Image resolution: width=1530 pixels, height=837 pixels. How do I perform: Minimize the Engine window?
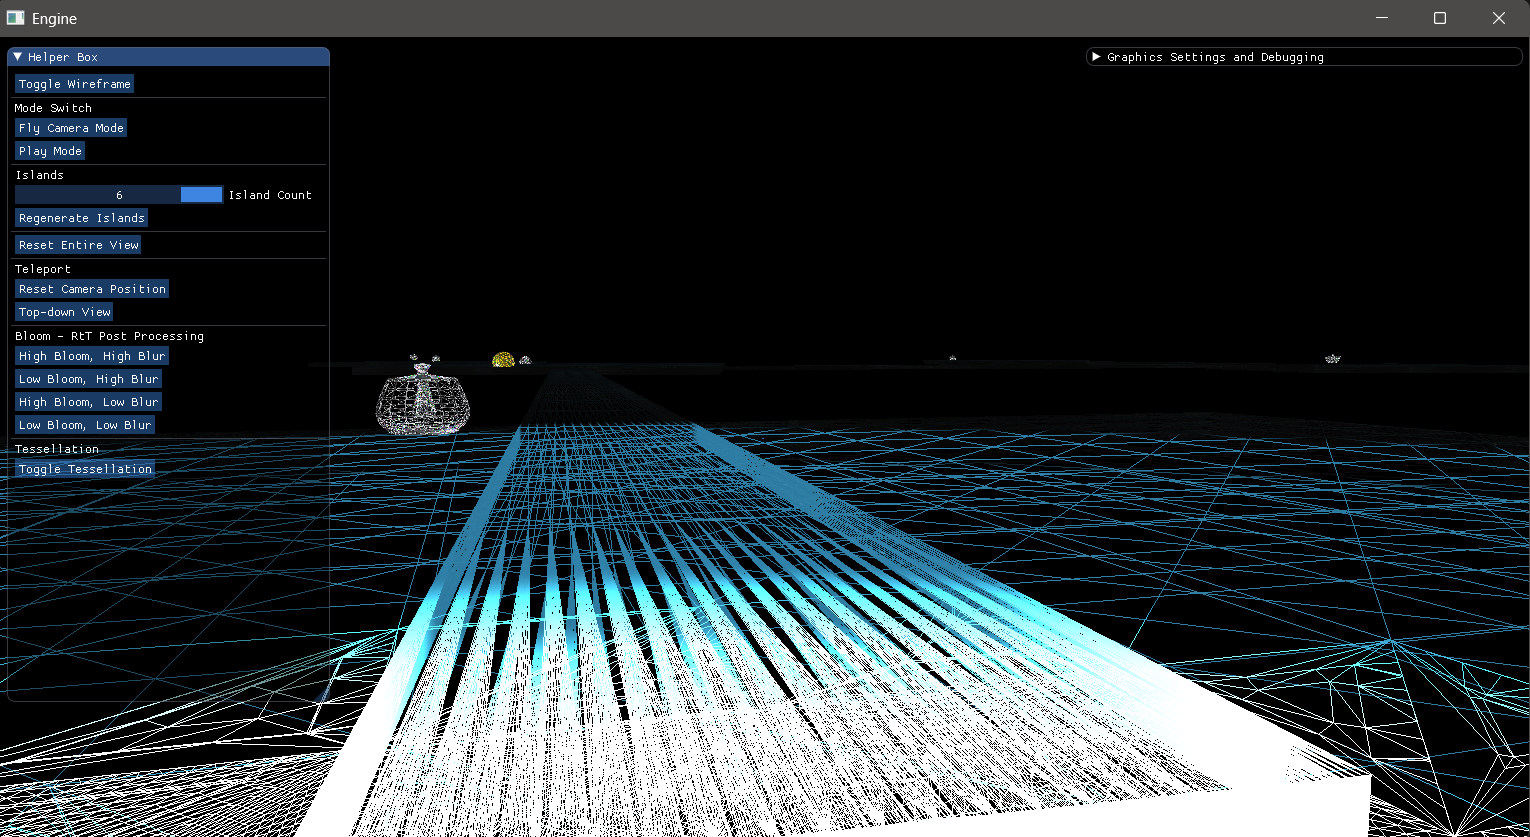click(1383, 18)
